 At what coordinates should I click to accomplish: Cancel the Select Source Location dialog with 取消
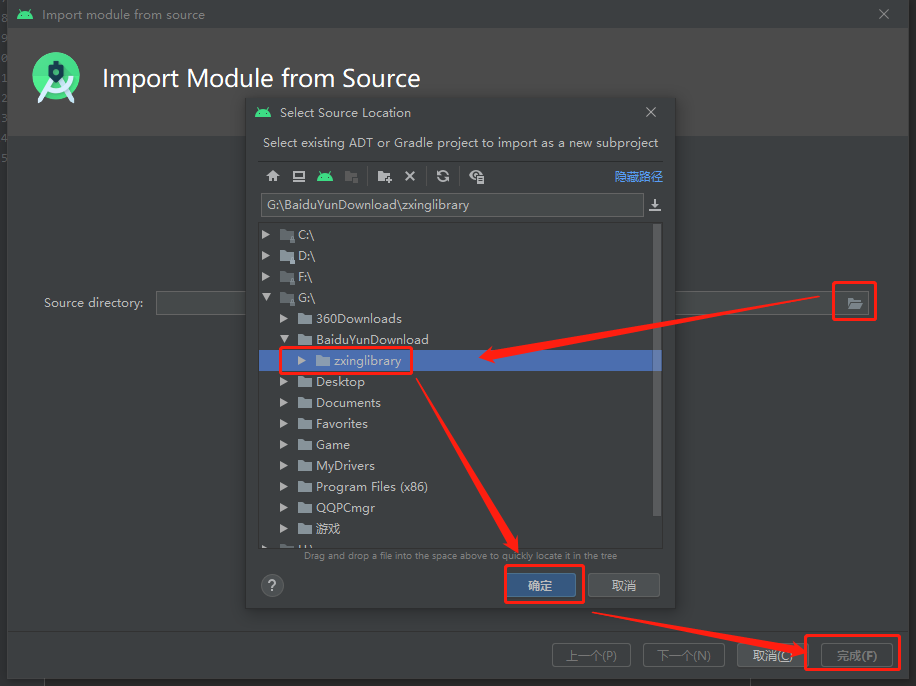click(x=624, y=585)
